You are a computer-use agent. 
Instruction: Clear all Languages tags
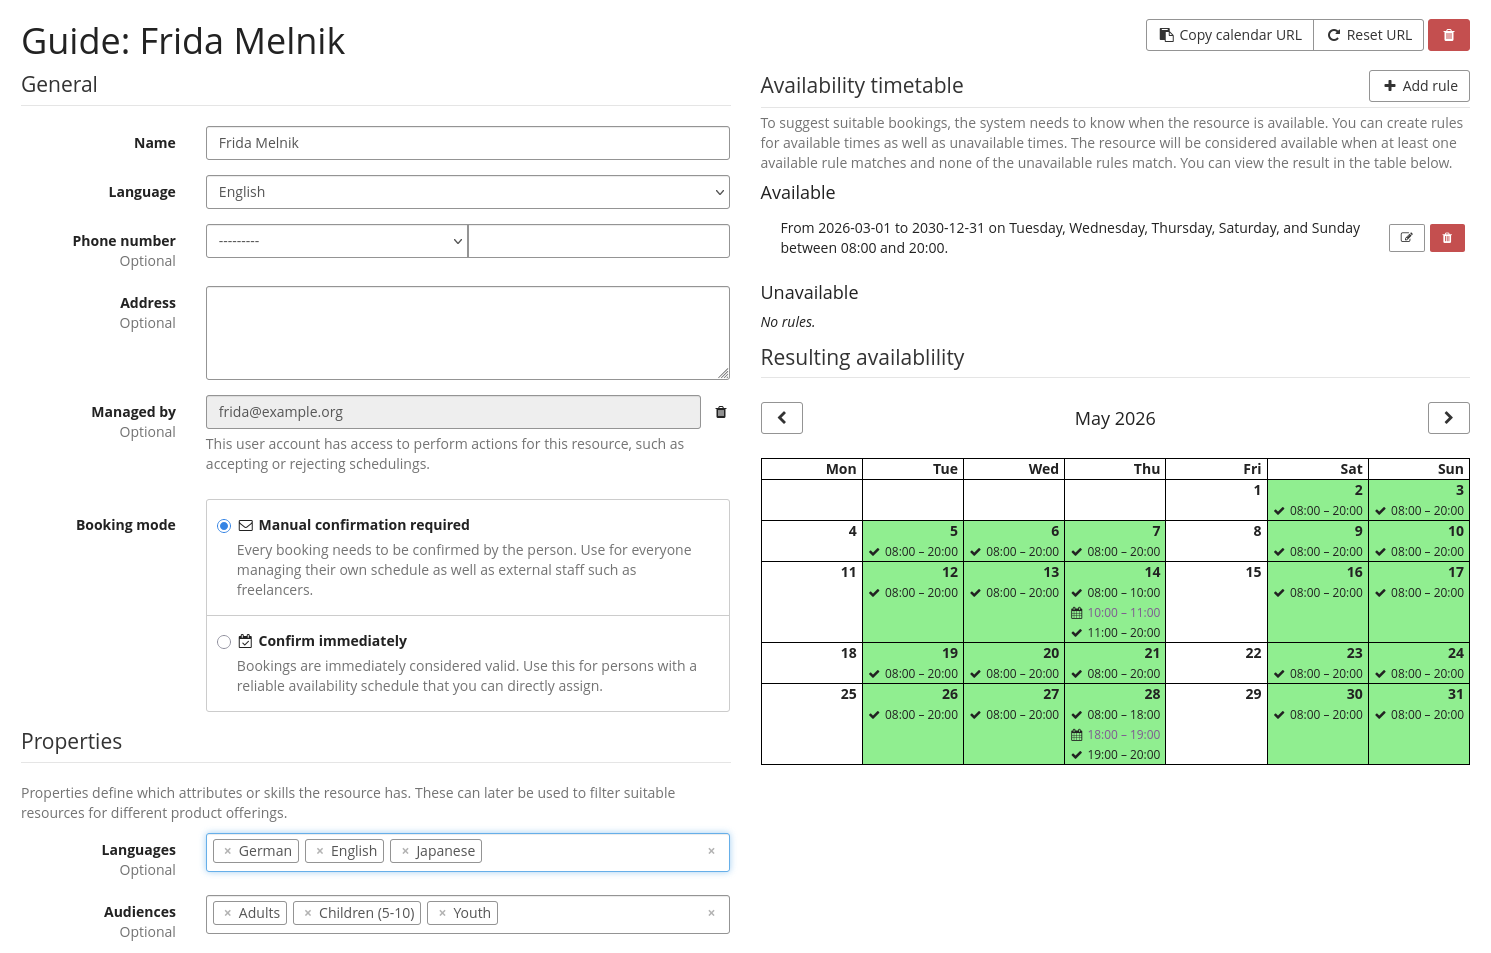(711, 851)
